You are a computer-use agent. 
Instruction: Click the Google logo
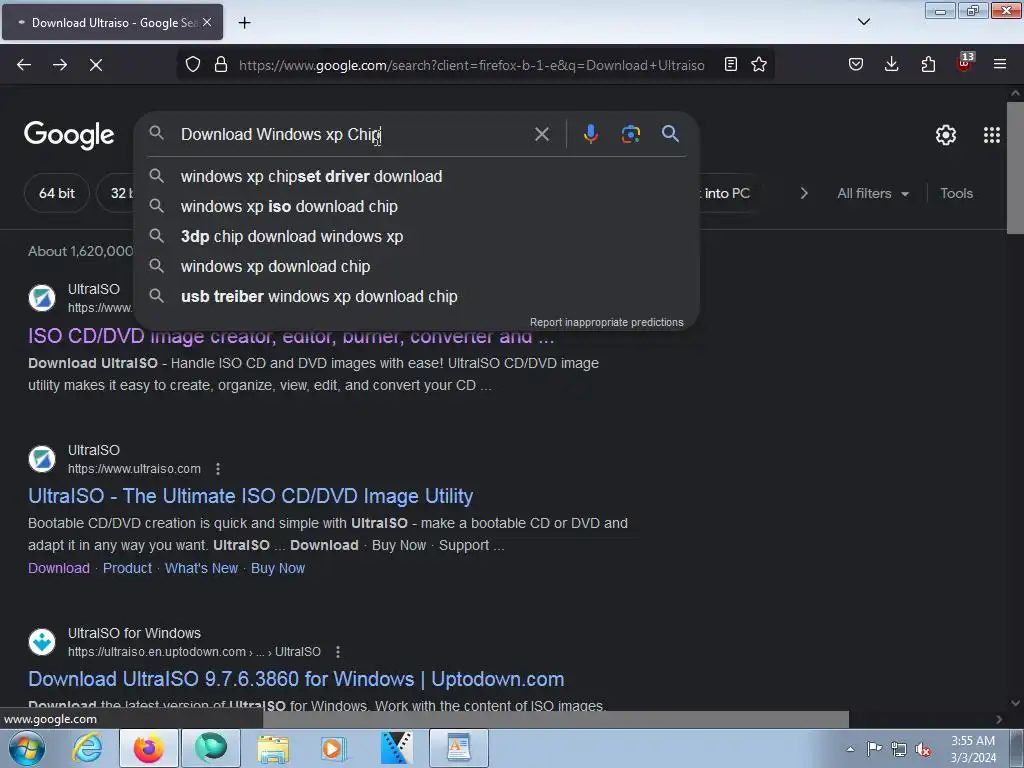[69, 135]
